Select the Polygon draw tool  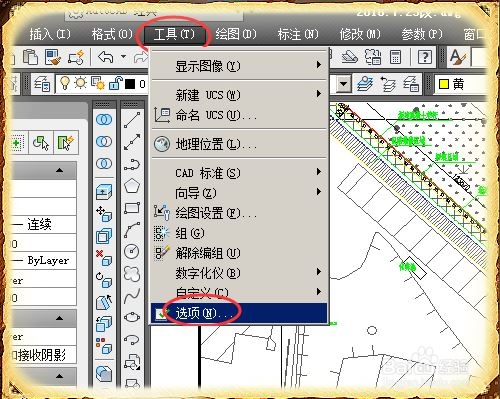(x=132, y=186)
